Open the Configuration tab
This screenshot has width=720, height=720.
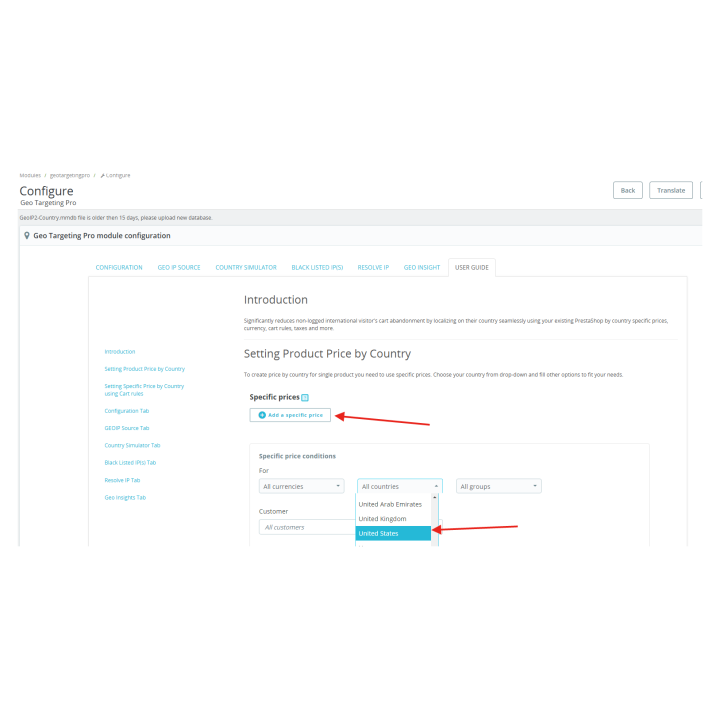(x=119, y=267)
